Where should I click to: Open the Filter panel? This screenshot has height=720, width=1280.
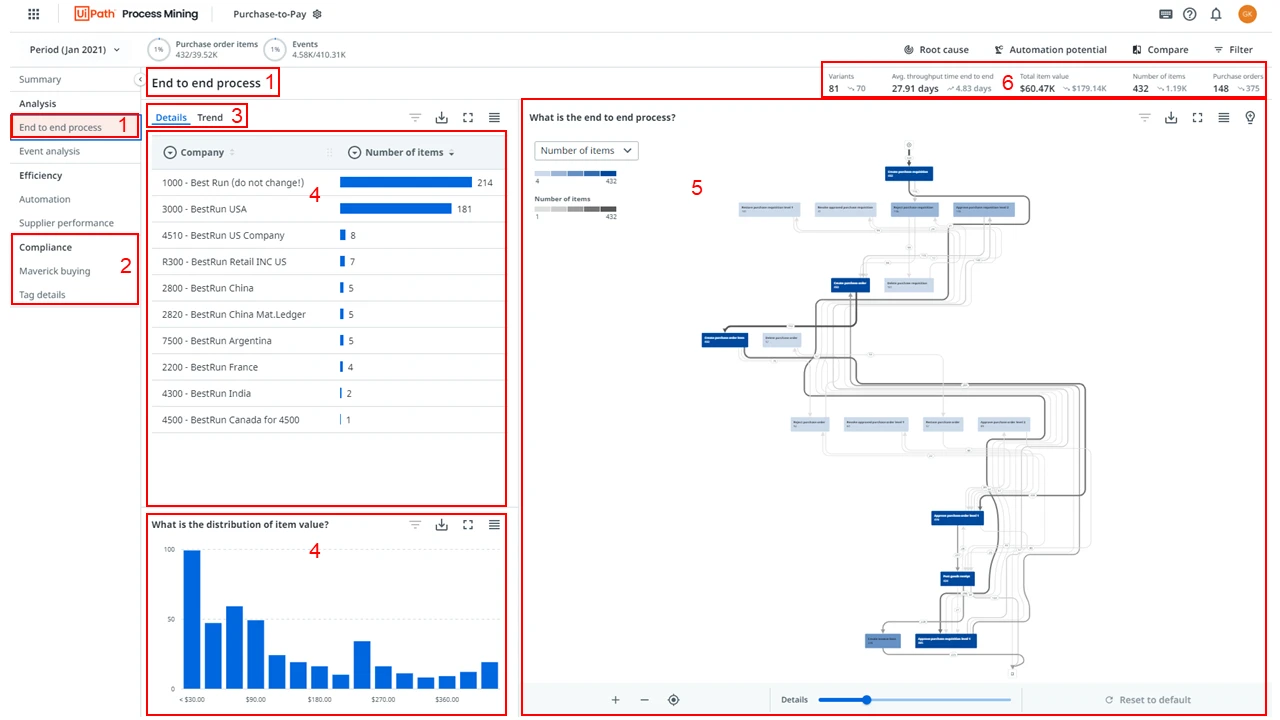pyautogui.click(x=1233, y=49)
